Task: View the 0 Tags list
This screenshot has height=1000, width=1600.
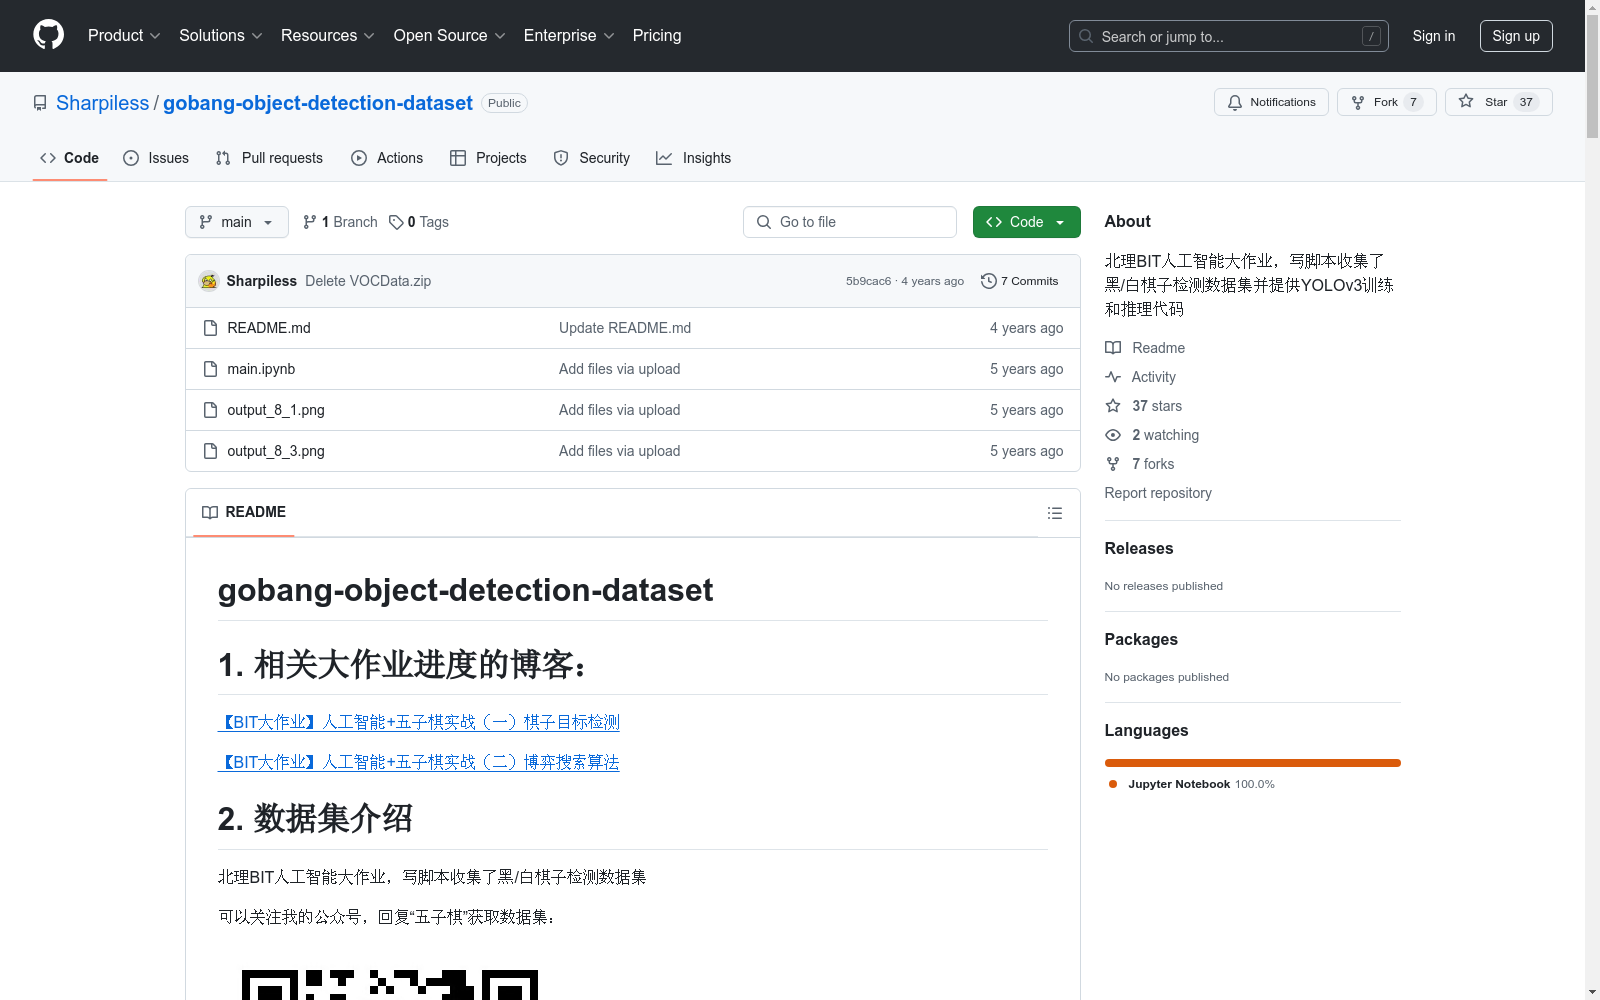Action: pos(419,222)
